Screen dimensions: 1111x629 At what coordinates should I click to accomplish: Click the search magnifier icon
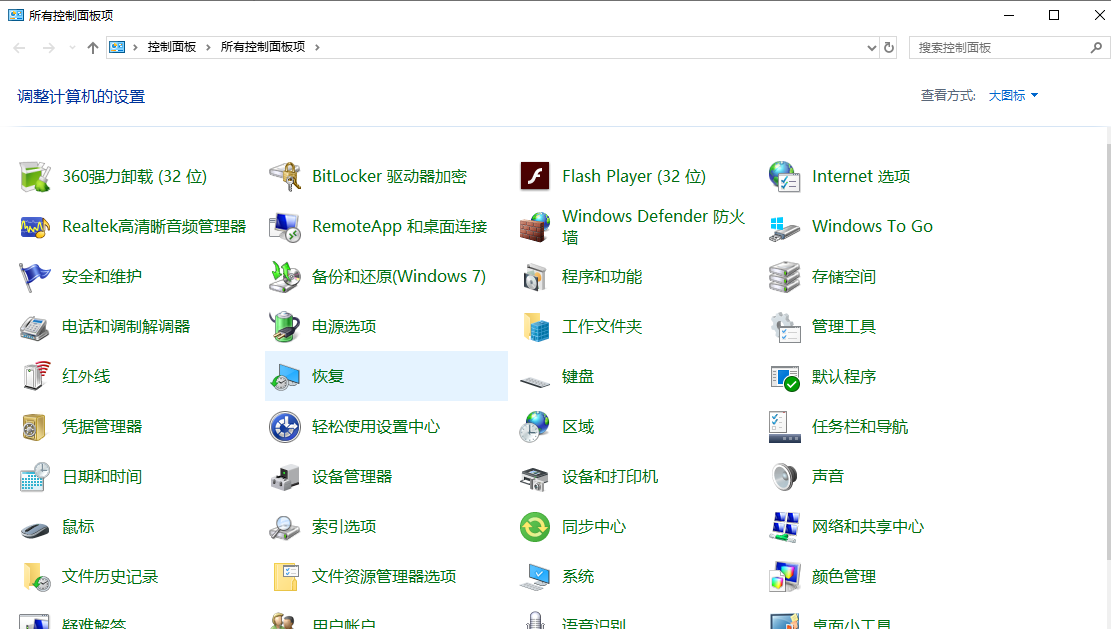pyautogui.click(x=1096, y=47)
